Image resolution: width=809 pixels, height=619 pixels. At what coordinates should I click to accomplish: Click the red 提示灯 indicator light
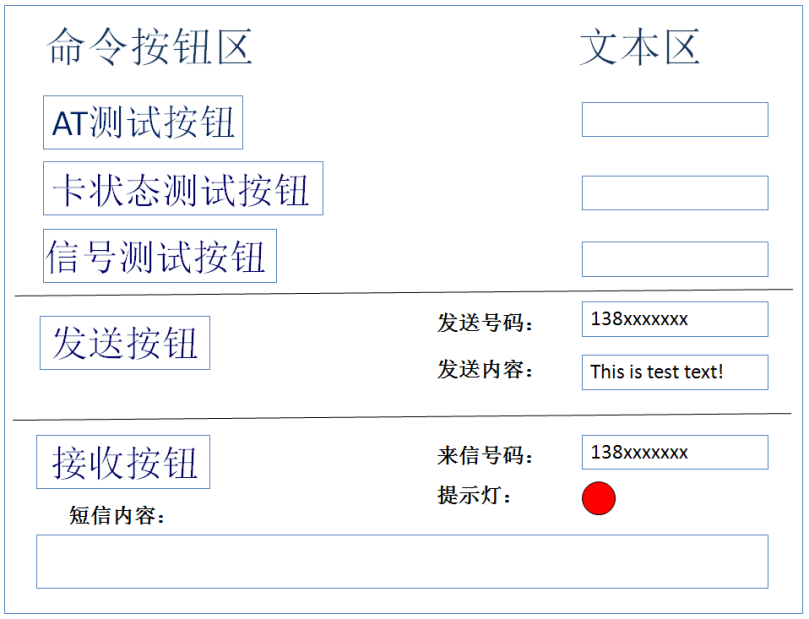[598, 498]
